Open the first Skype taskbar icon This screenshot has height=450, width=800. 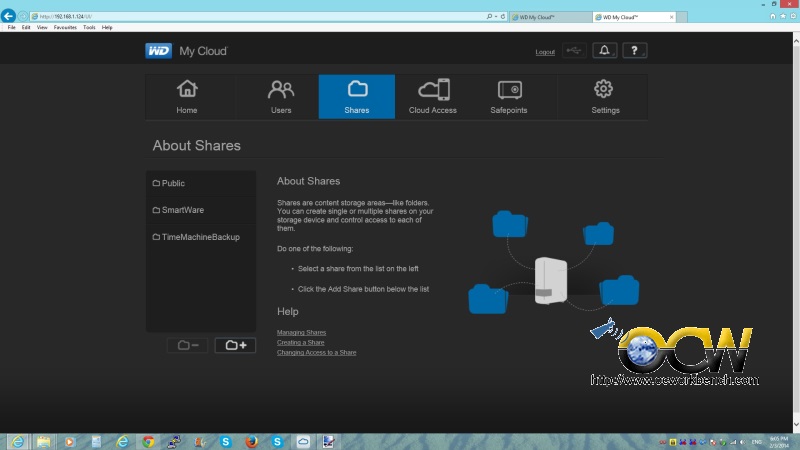pos(226,442)
